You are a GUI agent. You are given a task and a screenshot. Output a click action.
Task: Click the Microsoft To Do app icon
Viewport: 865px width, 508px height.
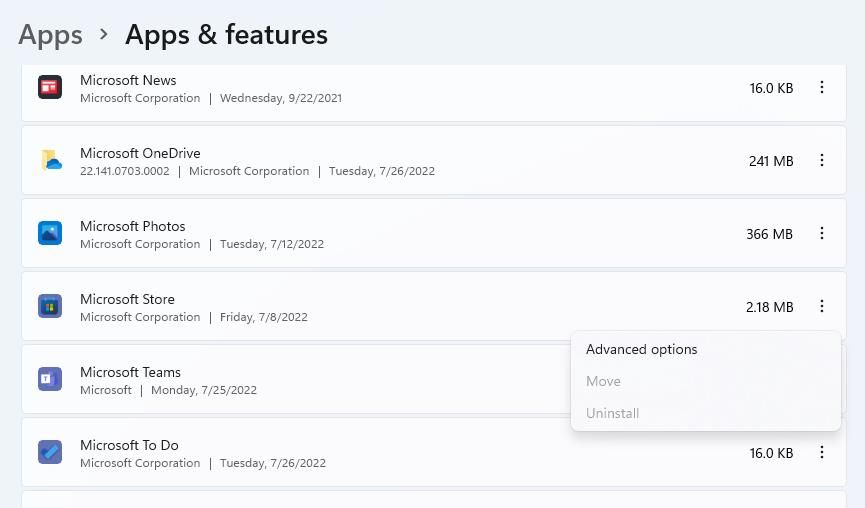click(50, 452)
